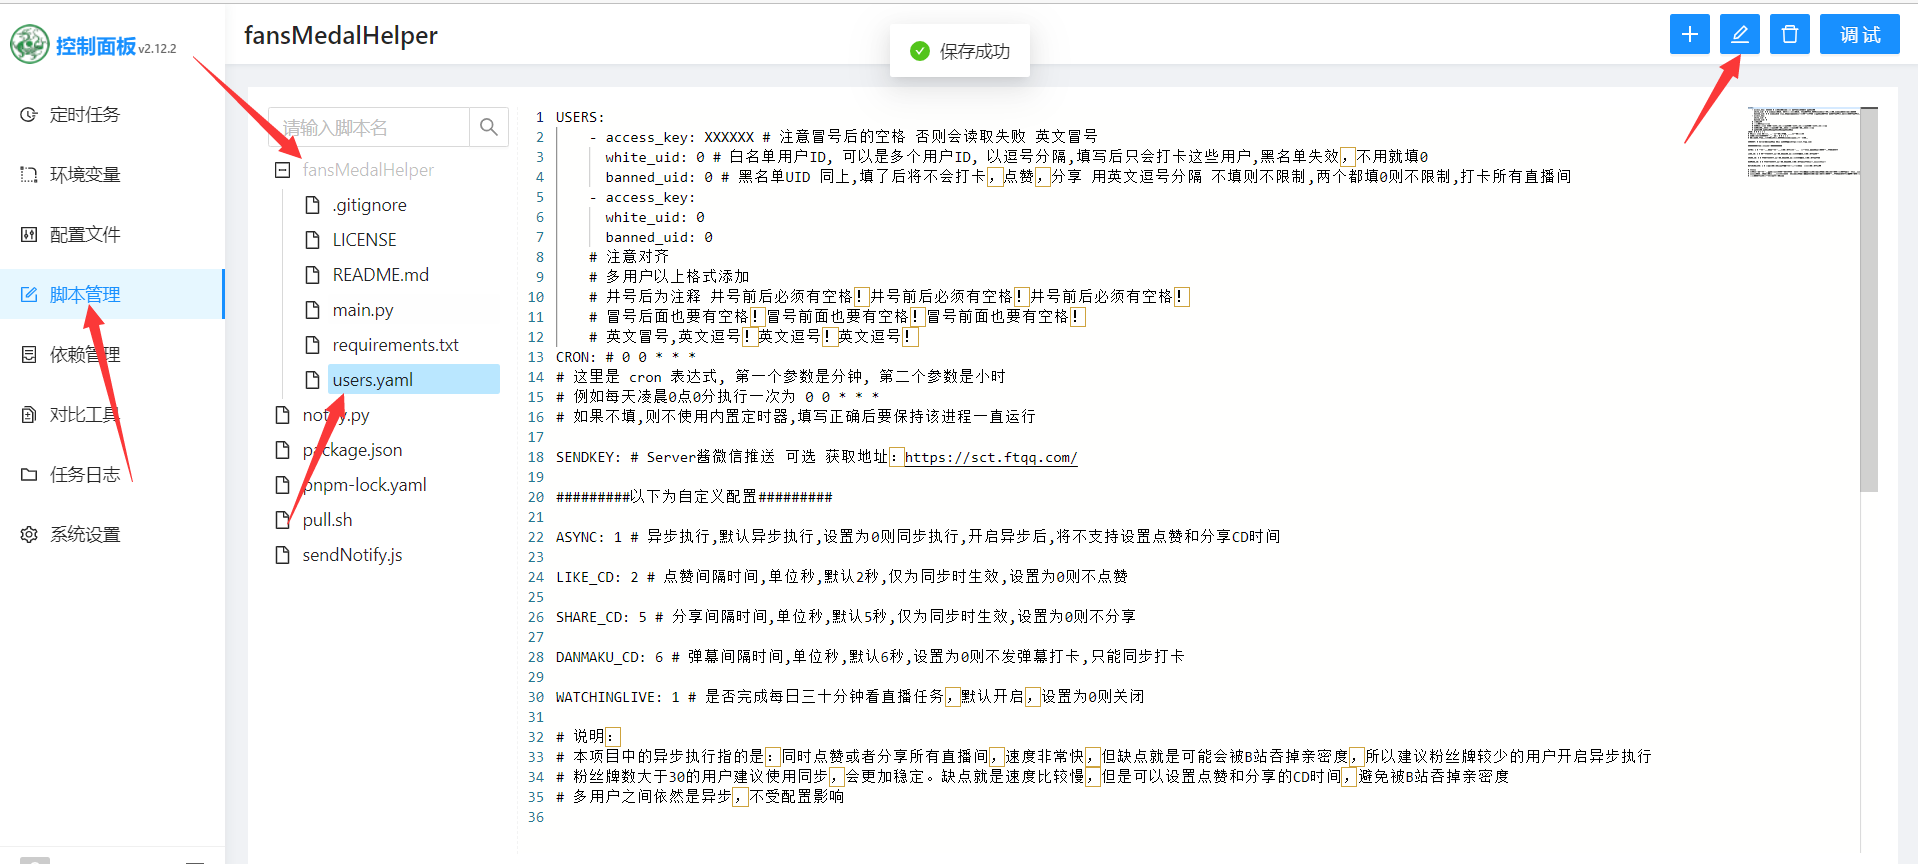Click the 控制面板 logo icon
The image size is (1918, 864).
click(x=30, y=45)
